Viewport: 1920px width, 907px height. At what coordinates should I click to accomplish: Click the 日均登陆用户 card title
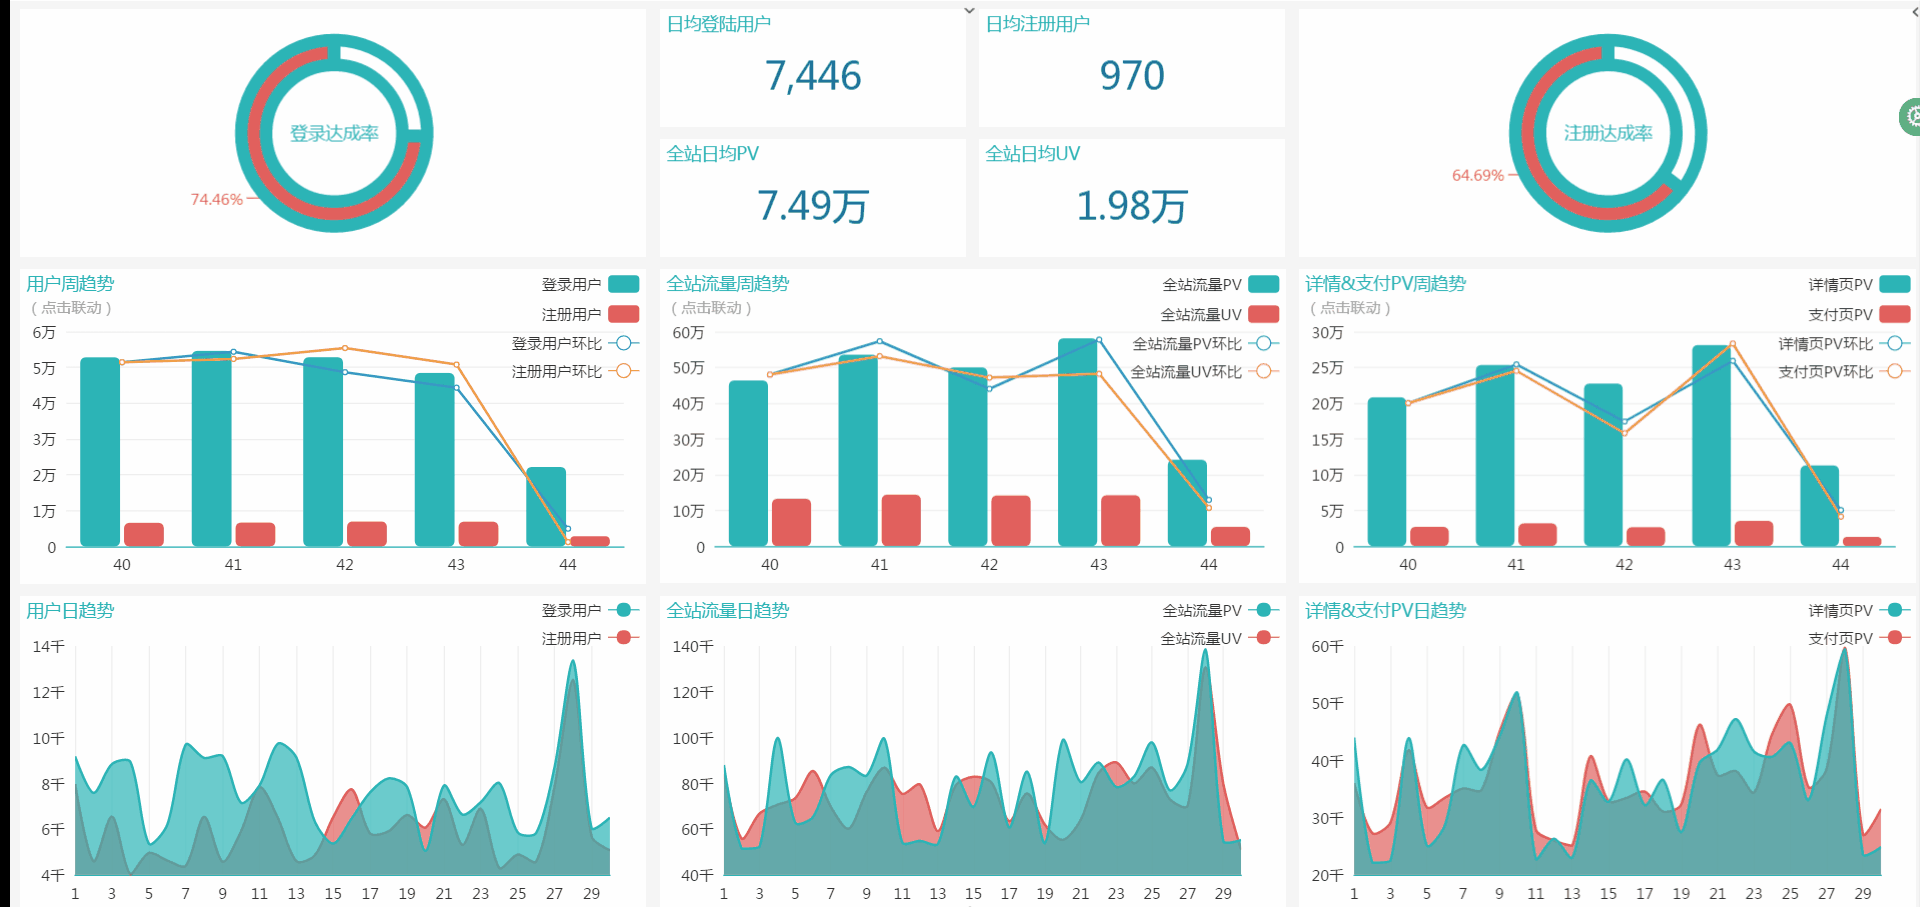tap(719, 24)
